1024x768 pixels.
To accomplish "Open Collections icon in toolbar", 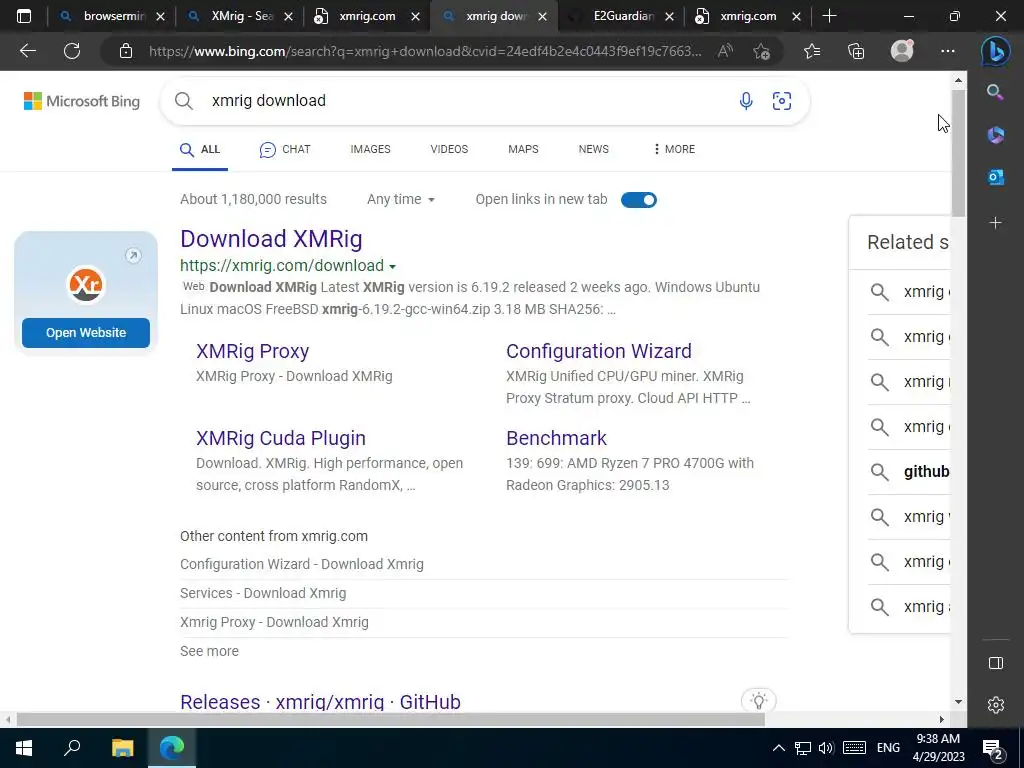I will pyautogui.click(x=856, y=51).
